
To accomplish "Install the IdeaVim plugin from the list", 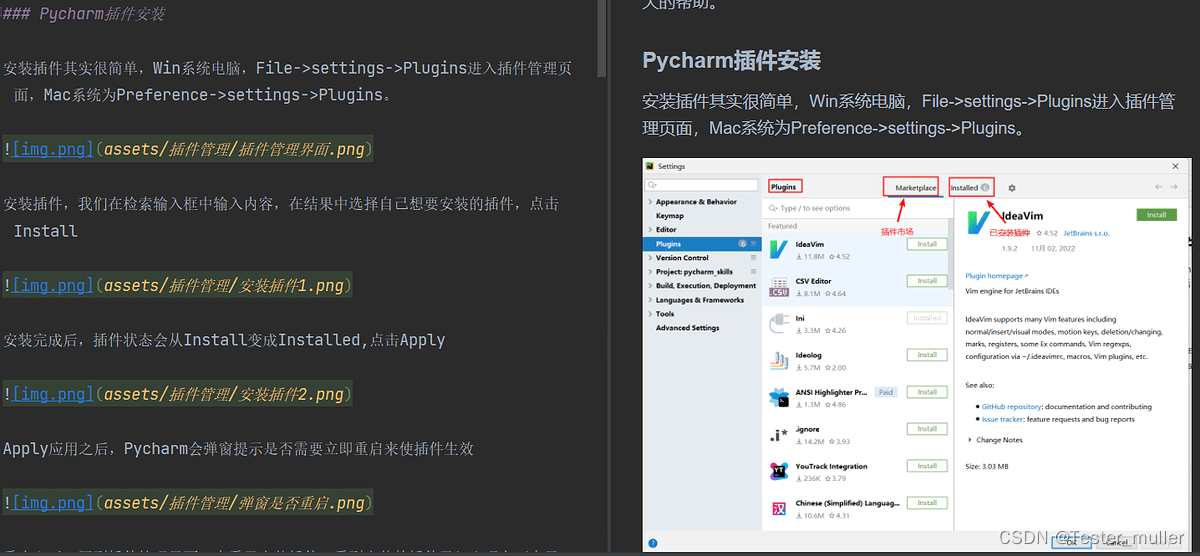I will (x=927, y=244).
